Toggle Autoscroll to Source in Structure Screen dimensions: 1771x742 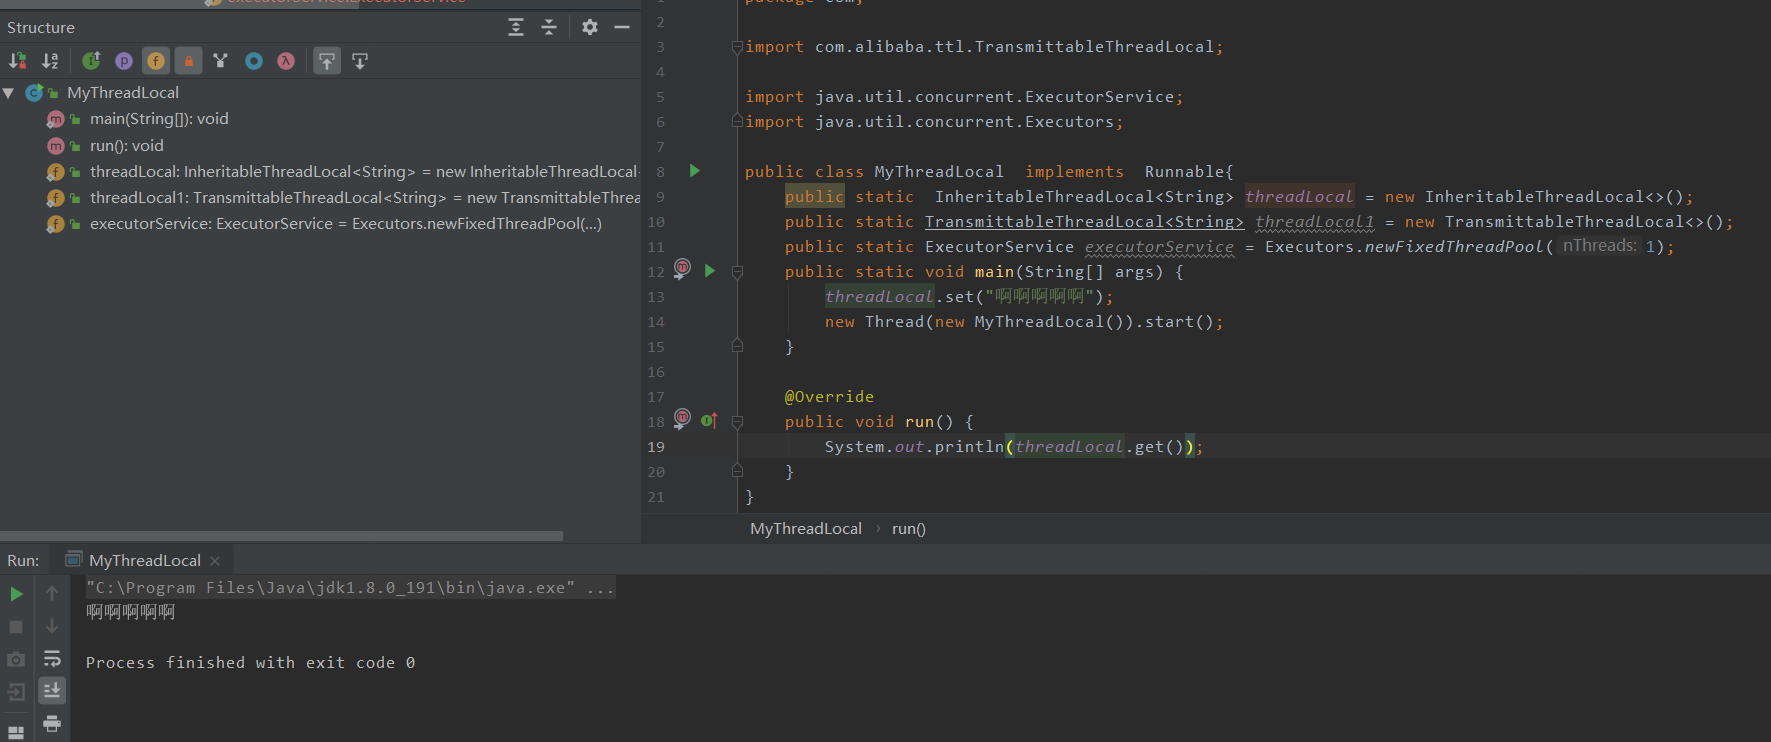point(327,61)
